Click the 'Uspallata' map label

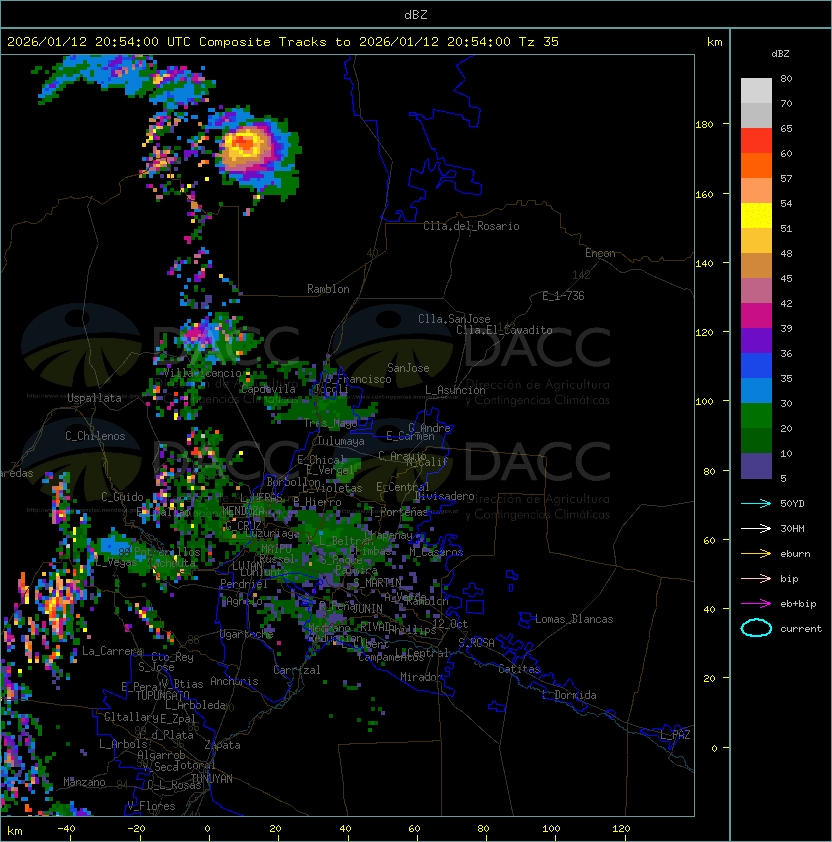(94, 398)
